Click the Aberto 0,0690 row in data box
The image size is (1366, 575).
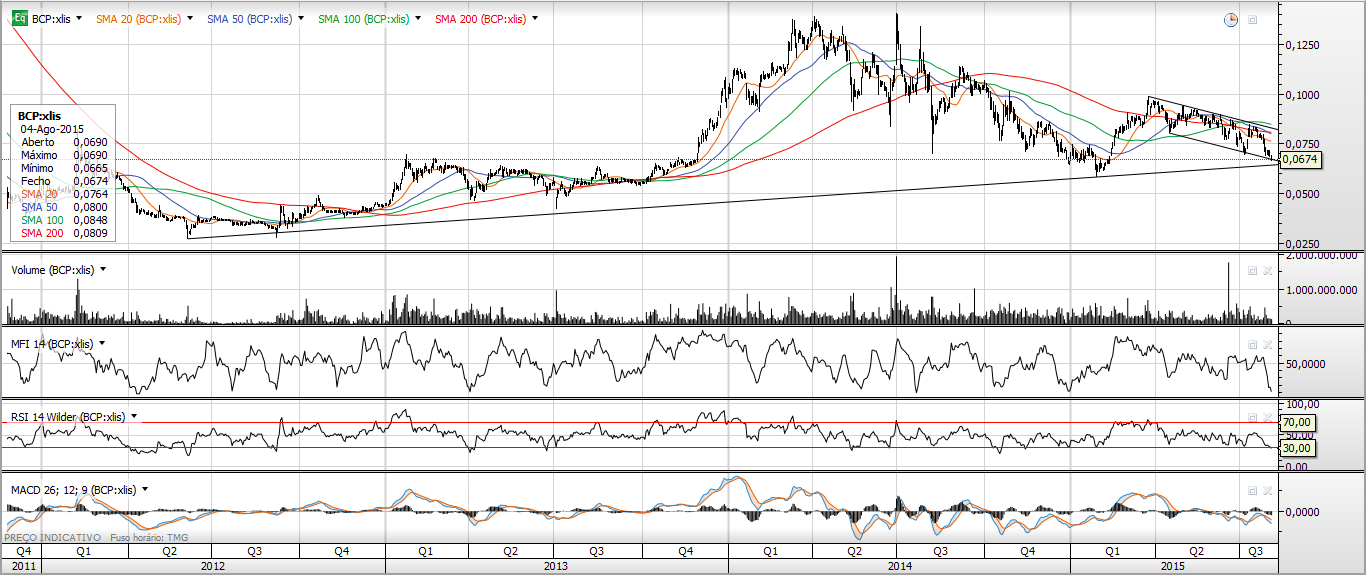65,142
